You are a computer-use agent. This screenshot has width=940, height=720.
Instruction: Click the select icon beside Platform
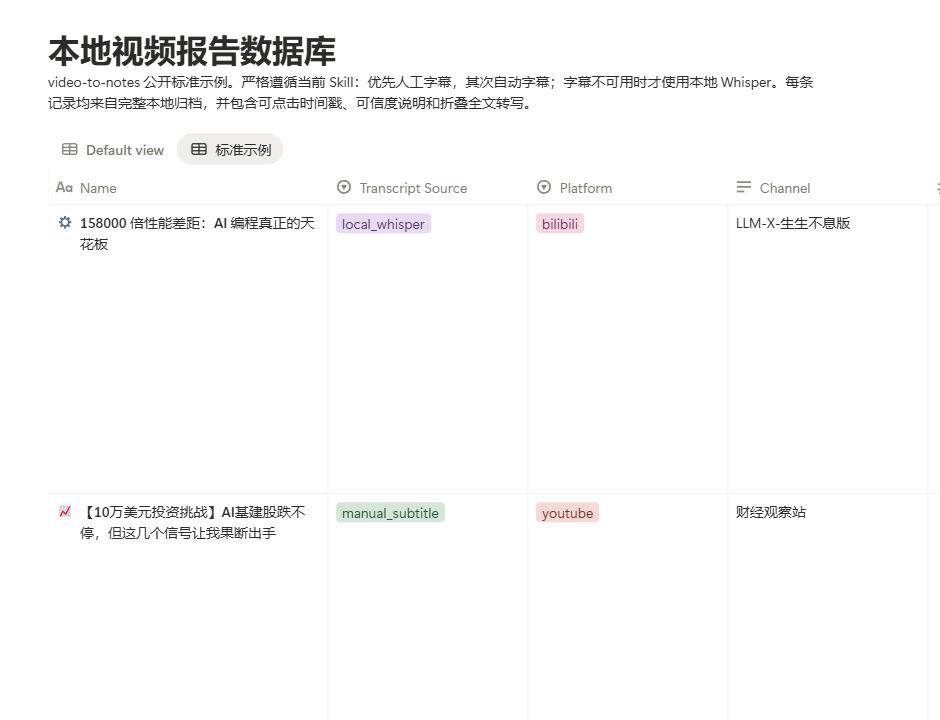click(544, 187)
